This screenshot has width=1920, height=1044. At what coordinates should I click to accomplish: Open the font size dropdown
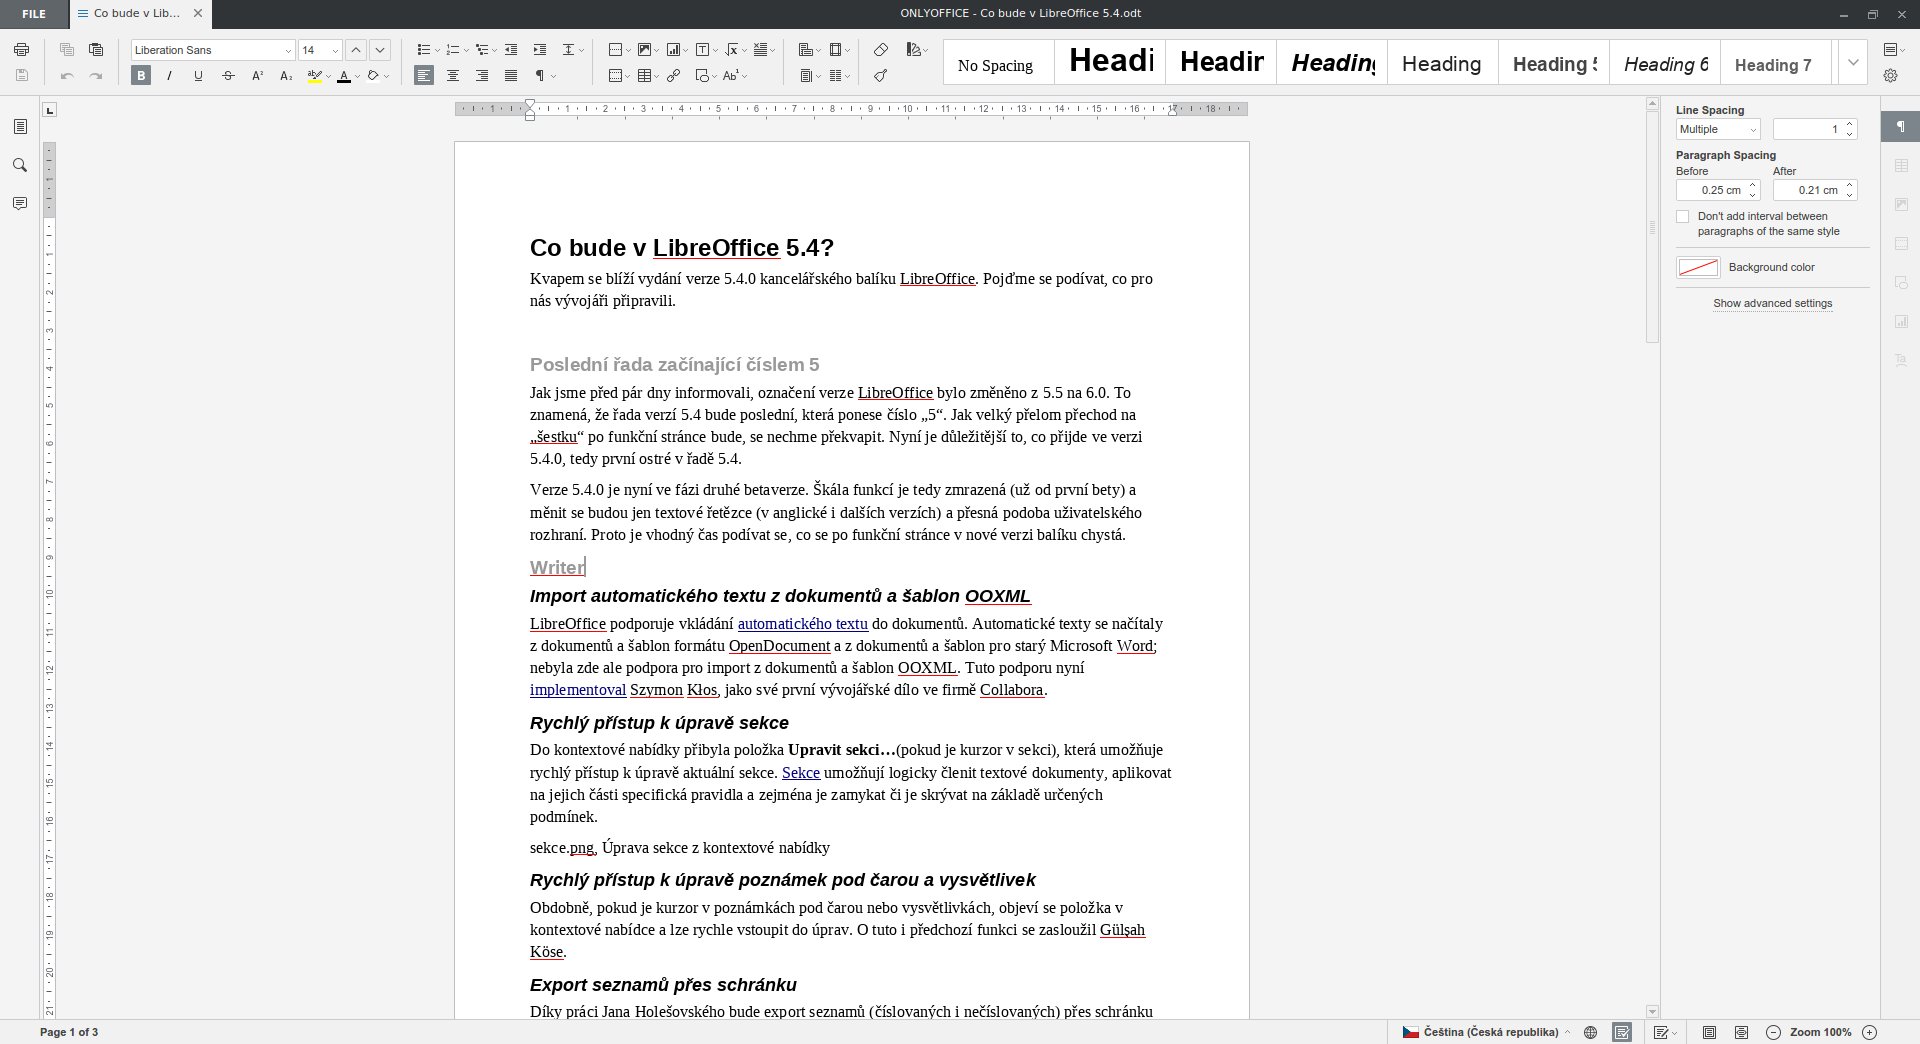[335, 50]
